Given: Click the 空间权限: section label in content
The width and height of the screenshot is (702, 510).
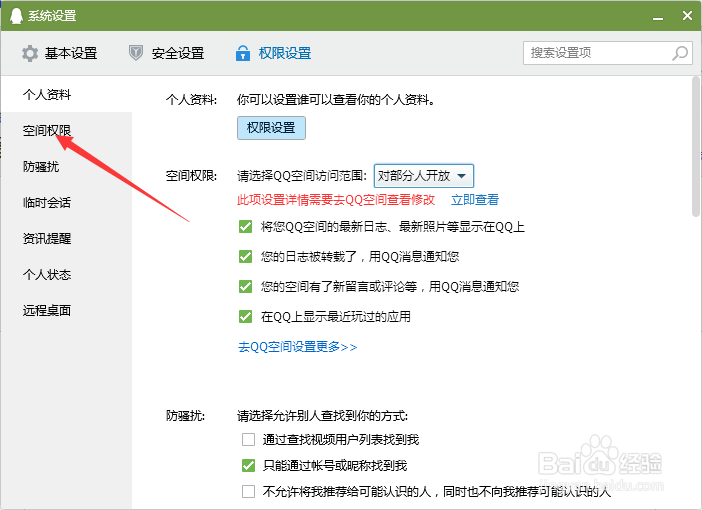Looking at the screenshot, I should [x=191, y=176].
